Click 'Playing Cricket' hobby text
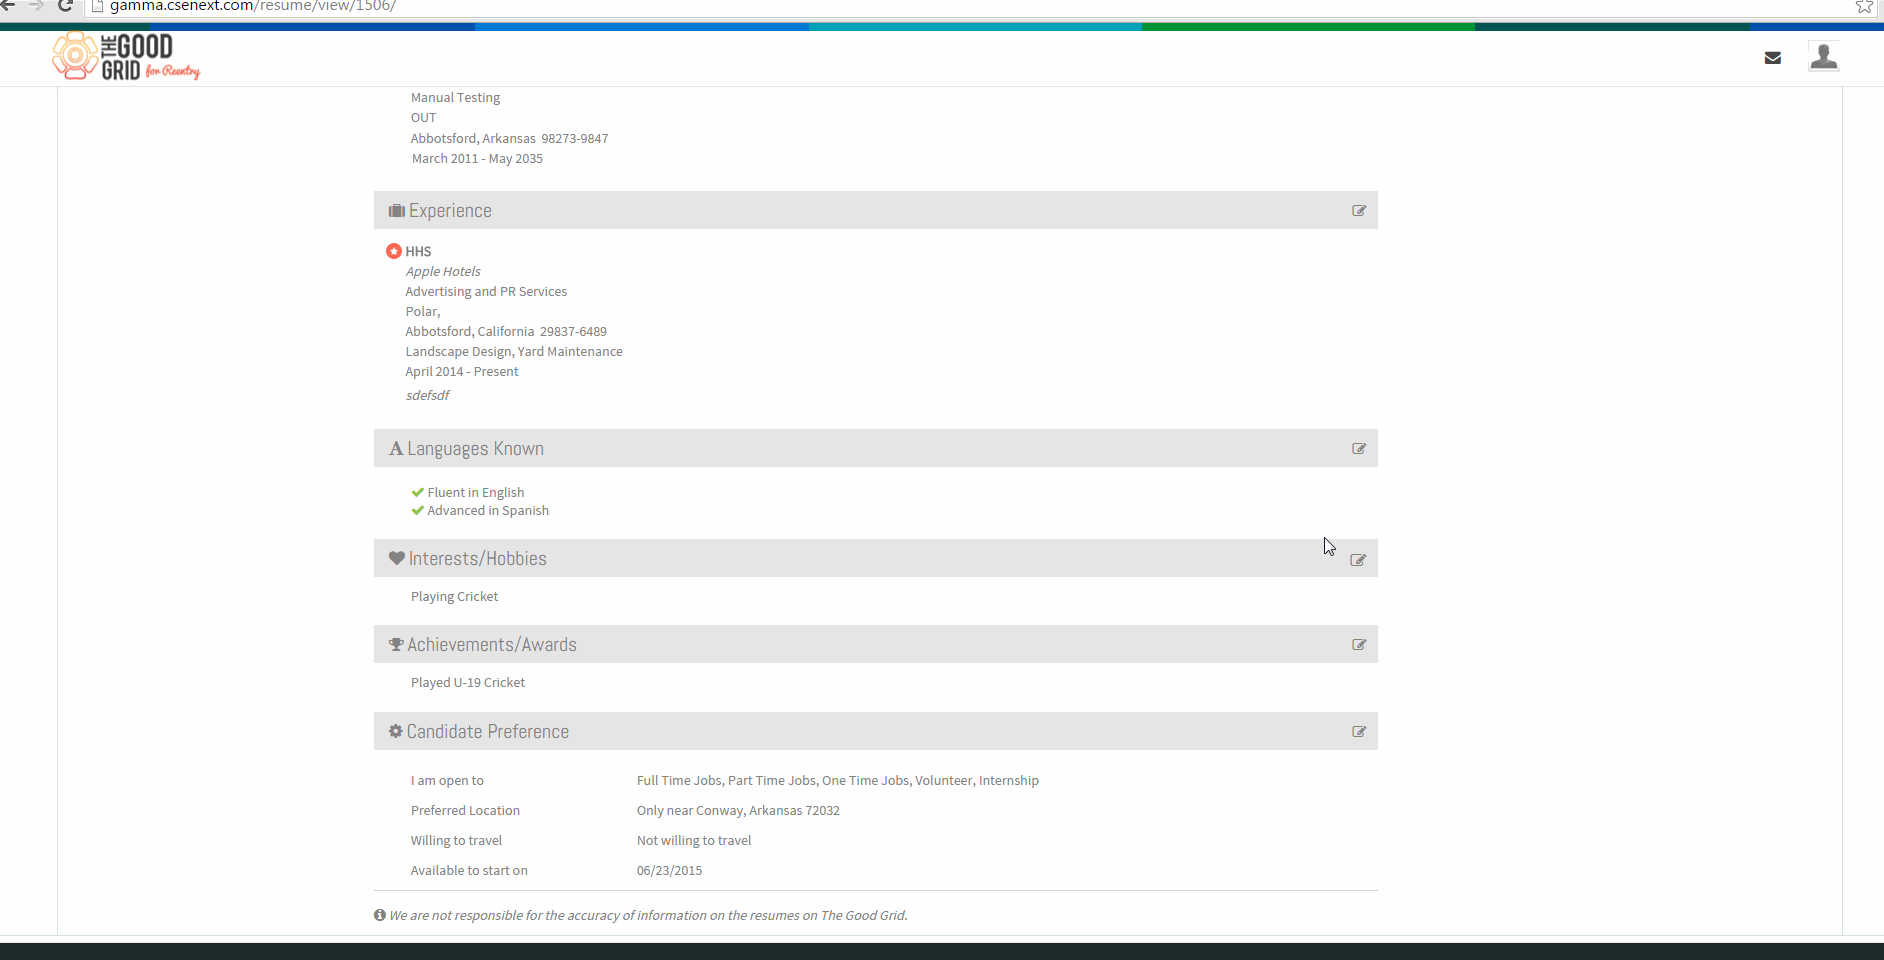The height and width of the screenshot is (960, 1884). 454,597
